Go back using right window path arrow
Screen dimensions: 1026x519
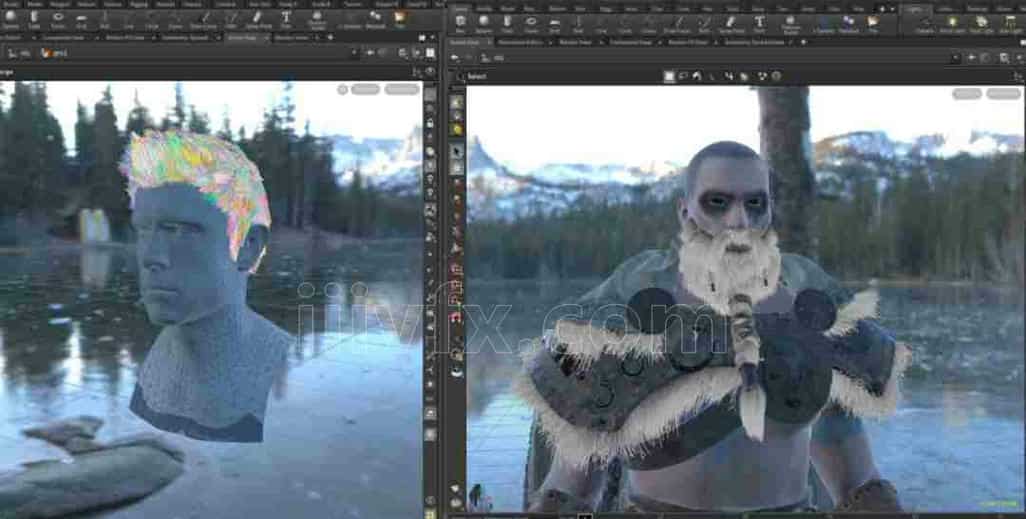(455, 58)
